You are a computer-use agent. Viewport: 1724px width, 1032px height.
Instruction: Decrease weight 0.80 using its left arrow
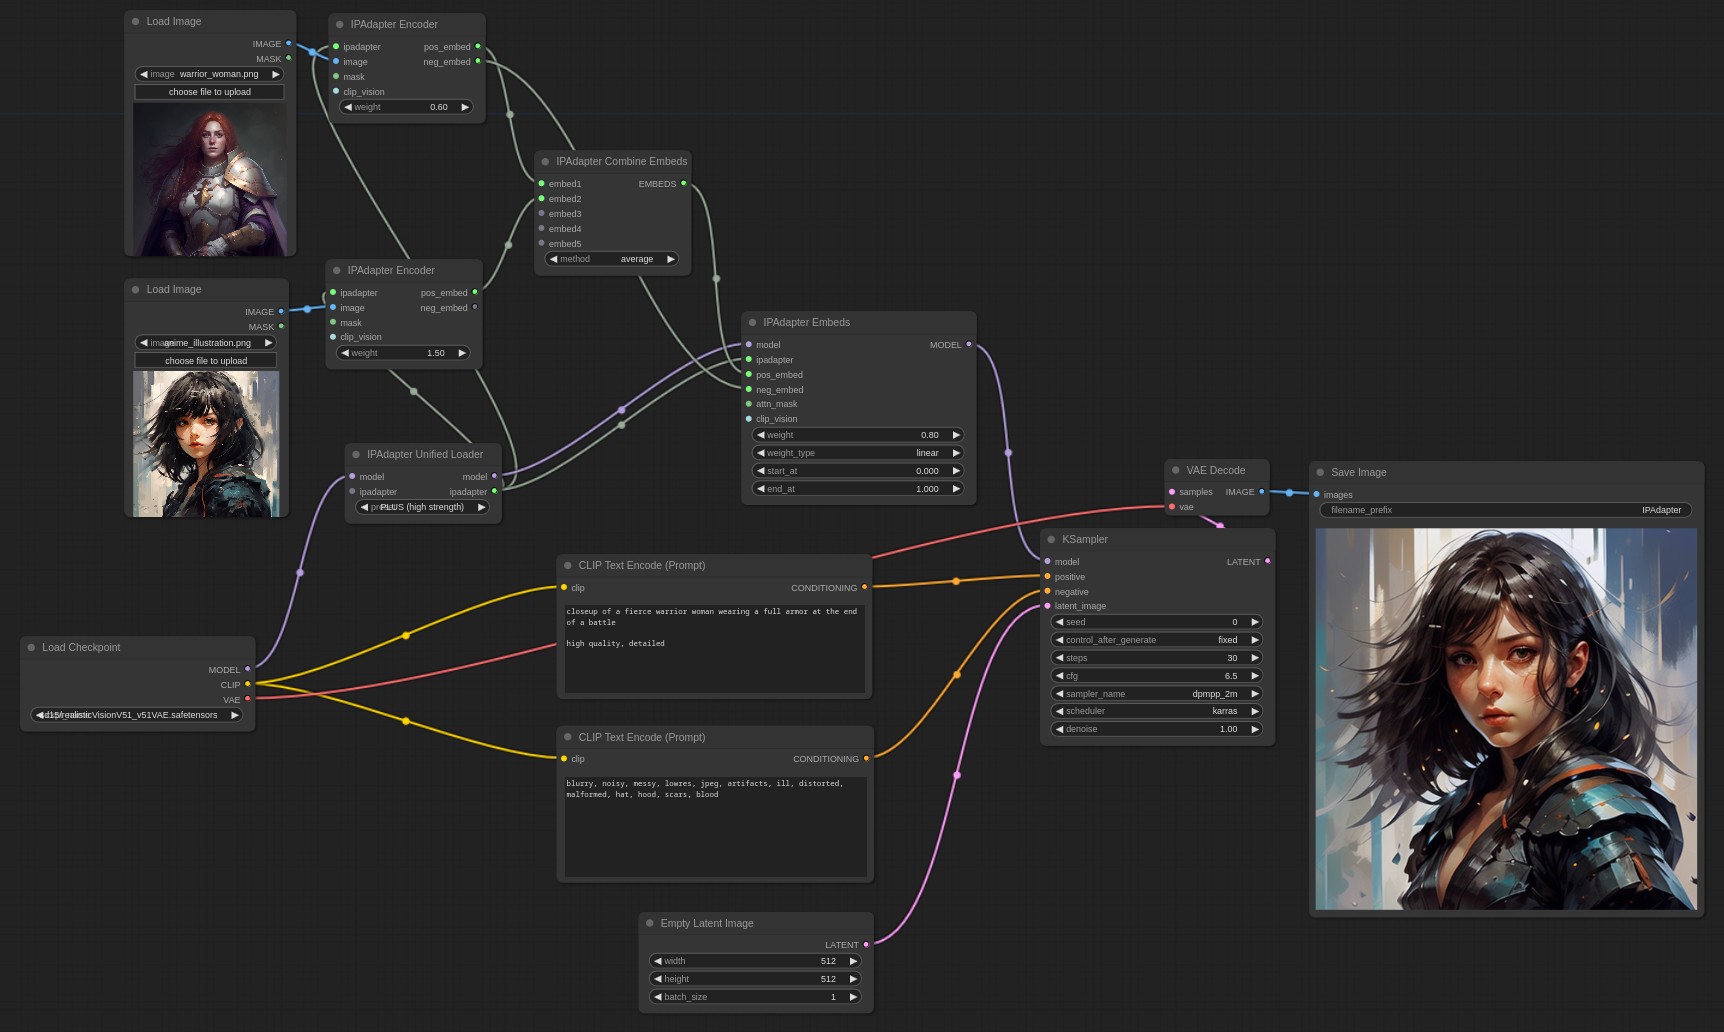761,434
